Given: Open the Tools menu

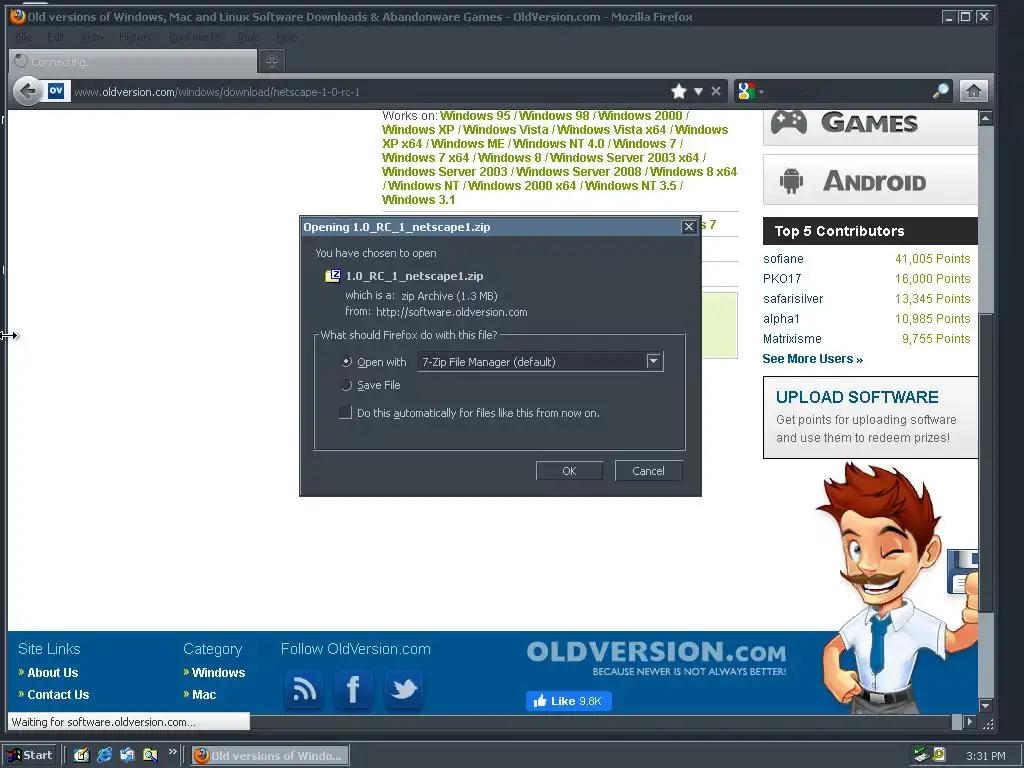Looking at the screenshot, I should pos(248,37).
